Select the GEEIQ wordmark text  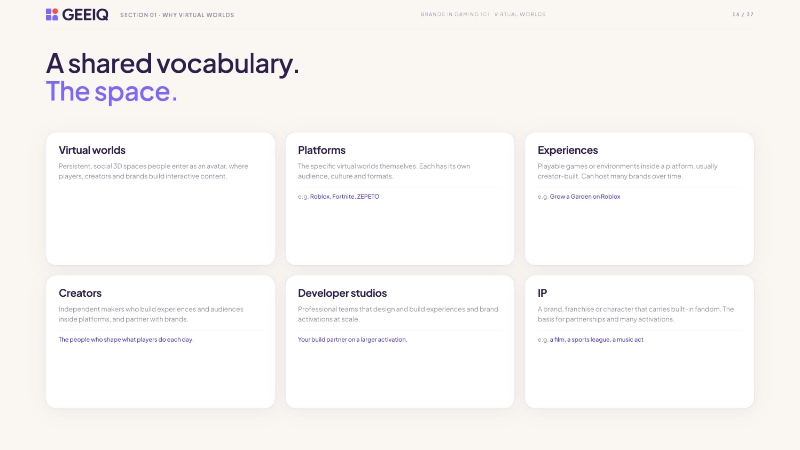[x=85, y=15]
